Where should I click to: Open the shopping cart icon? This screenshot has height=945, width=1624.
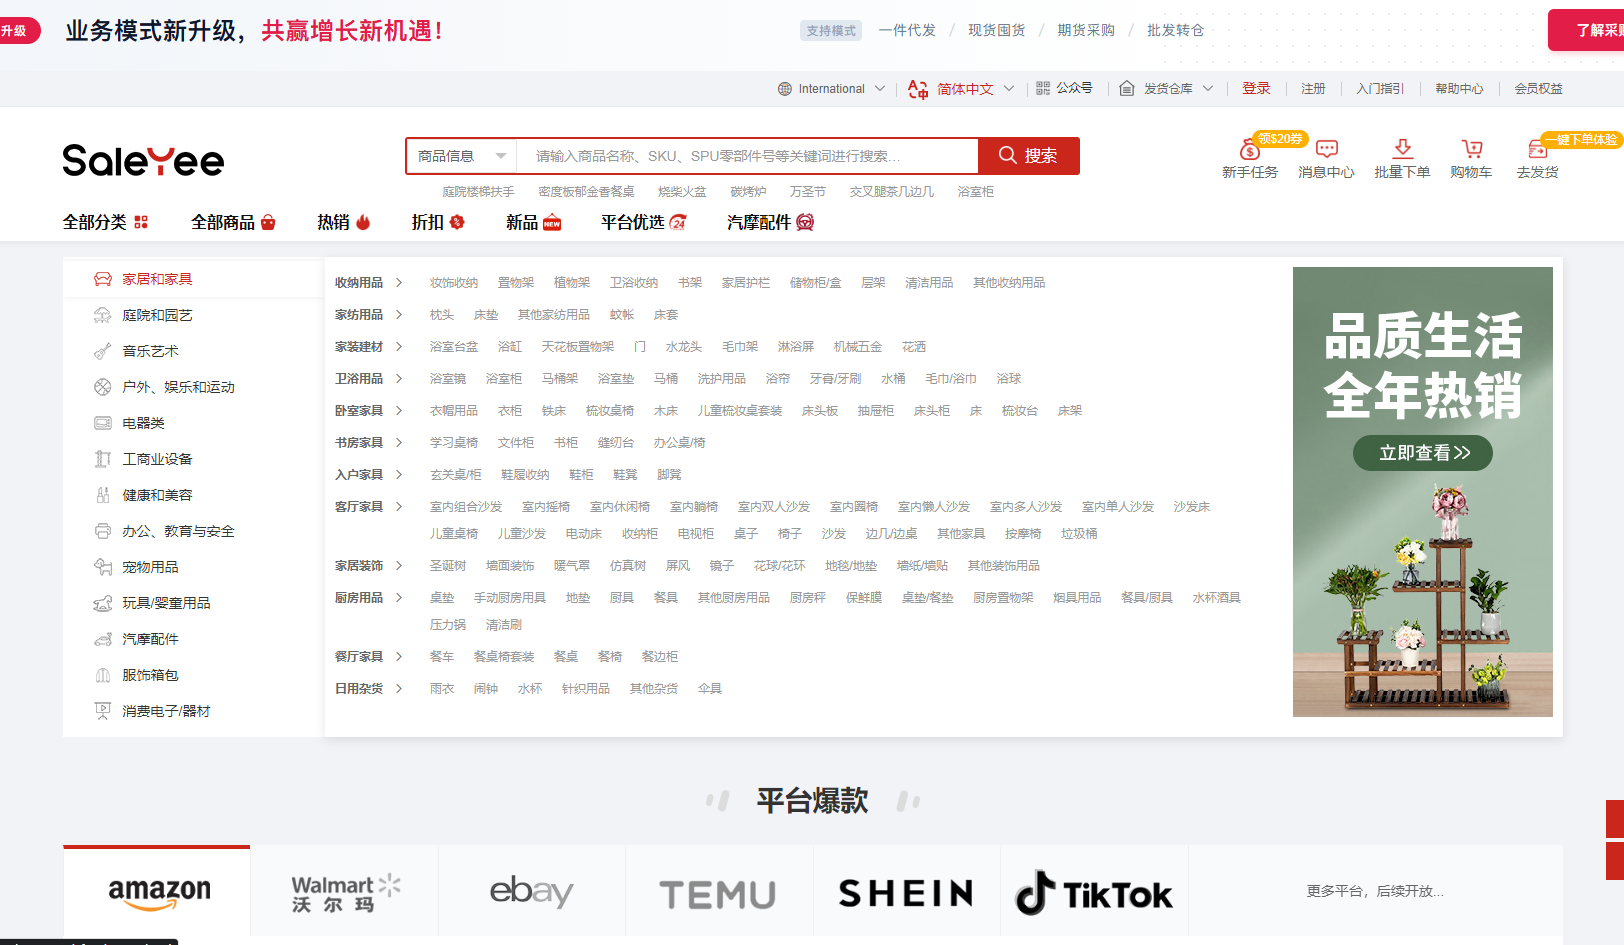tap(1471, 149)
